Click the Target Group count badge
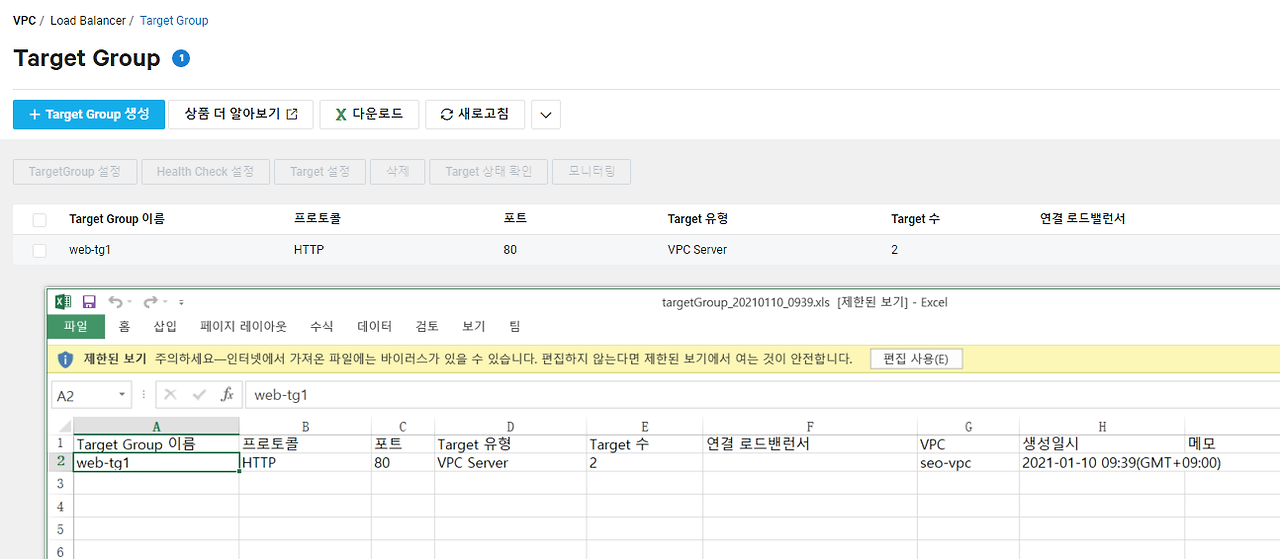Screen dimensions: 1280x559 coord(181,59)
